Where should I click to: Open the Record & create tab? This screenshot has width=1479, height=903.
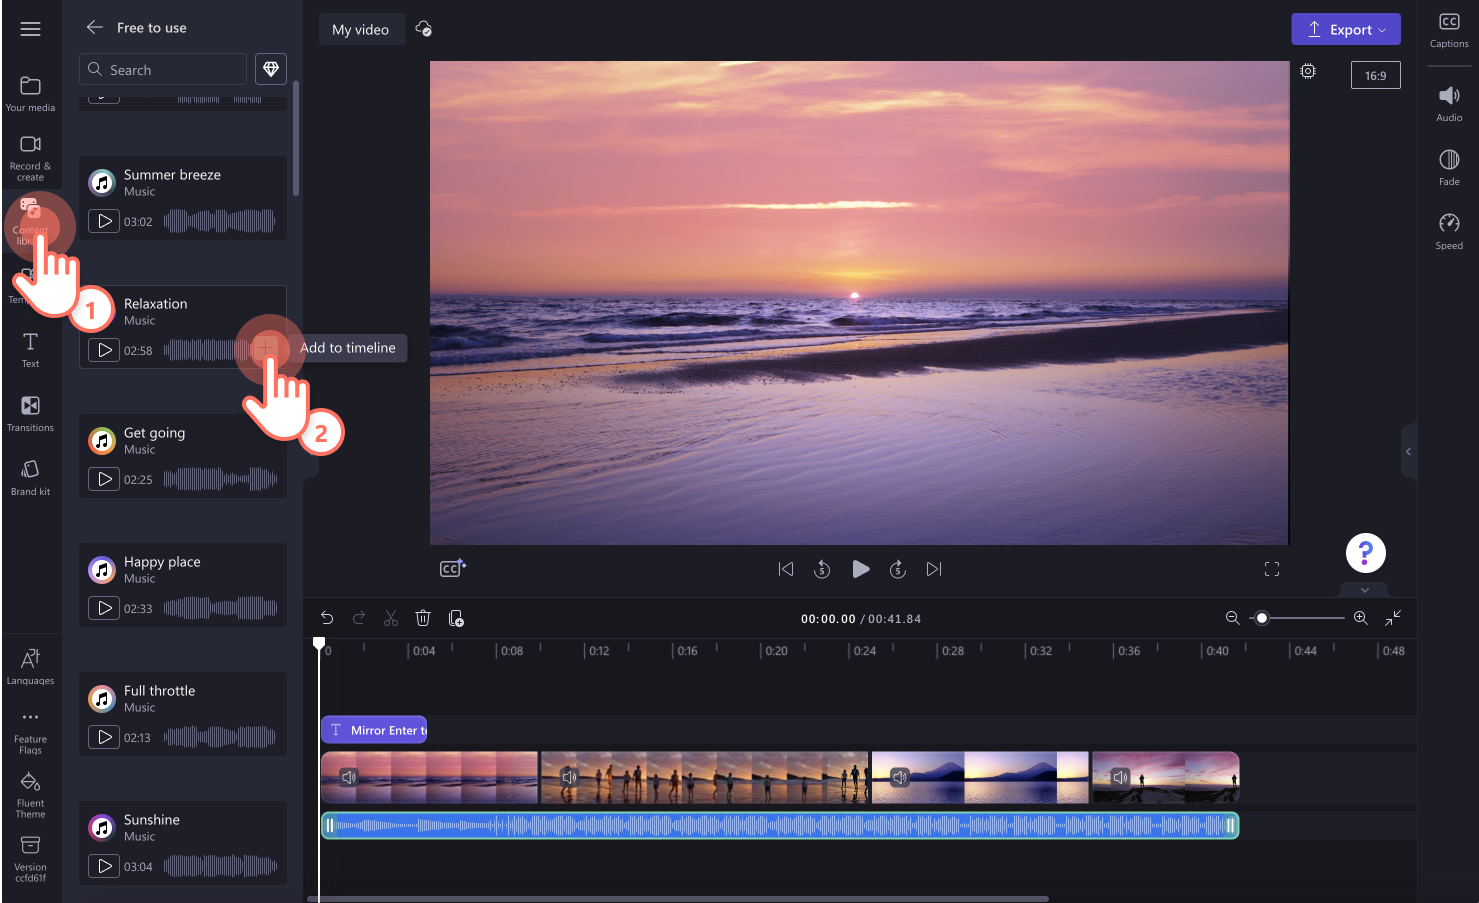point(31,158)
